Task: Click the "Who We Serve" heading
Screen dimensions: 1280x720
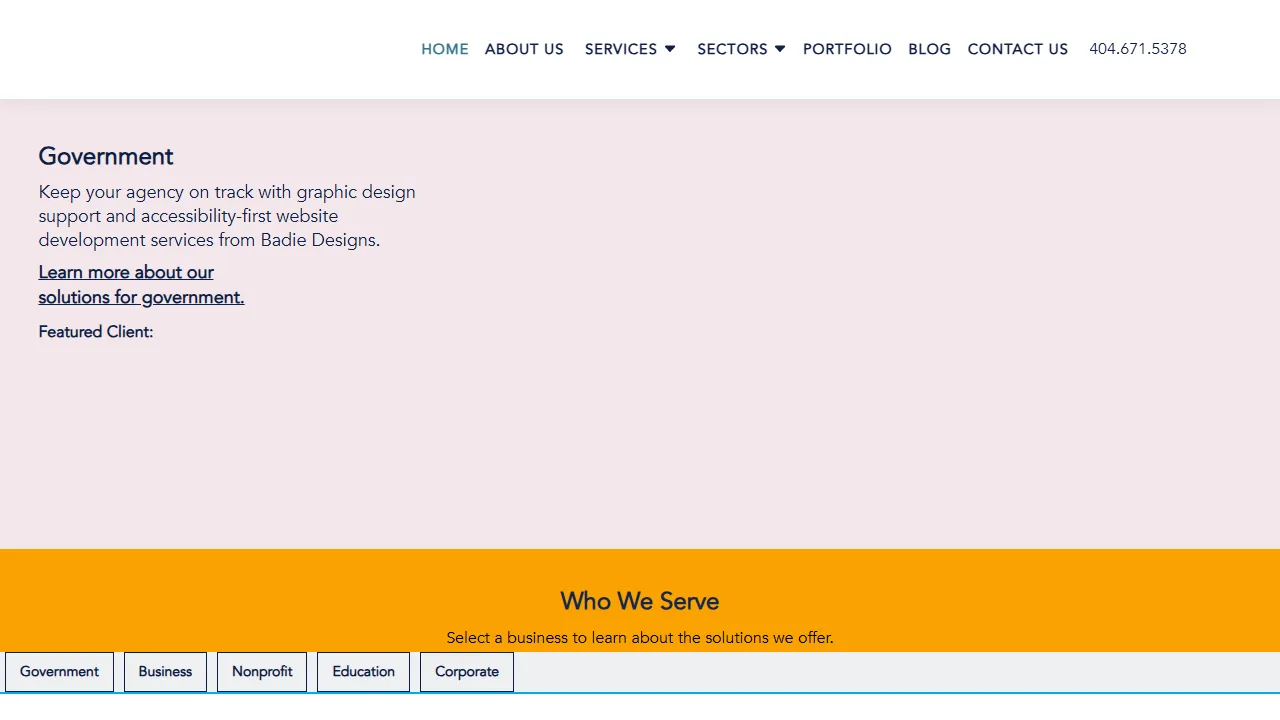Action: point(639,601)
